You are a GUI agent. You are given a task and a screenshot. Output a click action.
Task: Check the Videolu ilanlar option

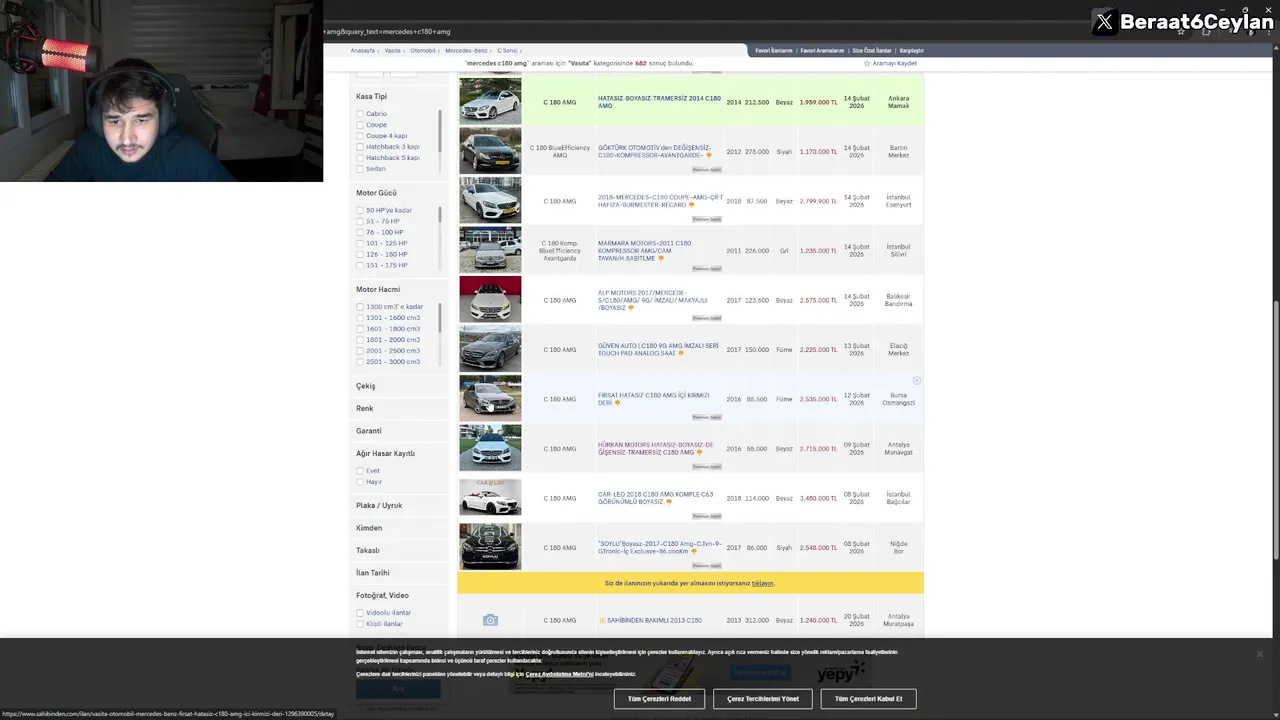360,613
